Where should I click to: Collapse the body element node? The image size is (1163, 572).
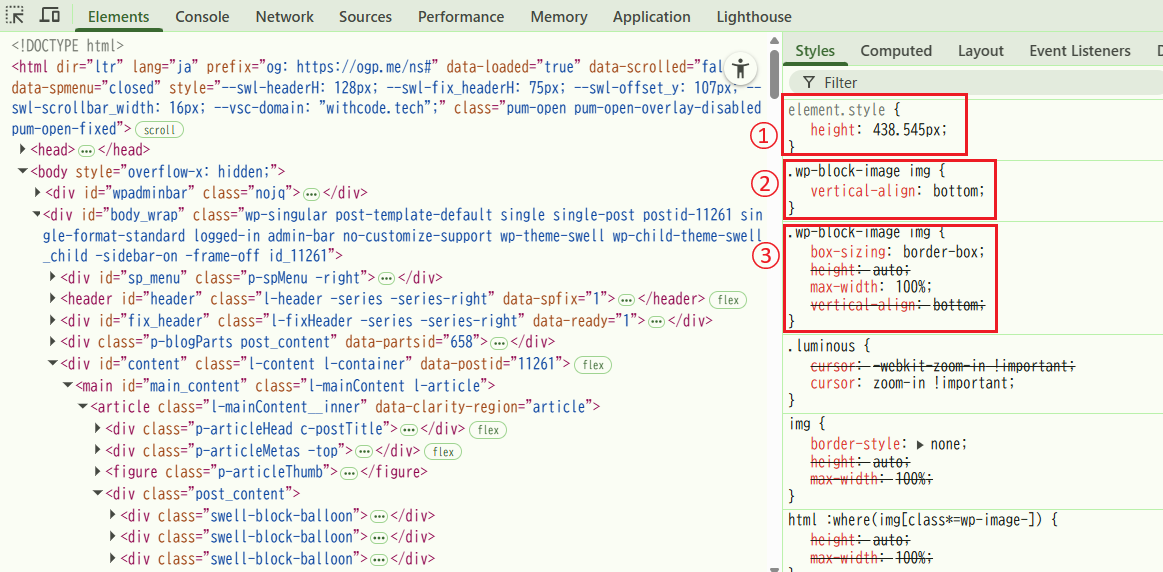(x=23, y=172)
